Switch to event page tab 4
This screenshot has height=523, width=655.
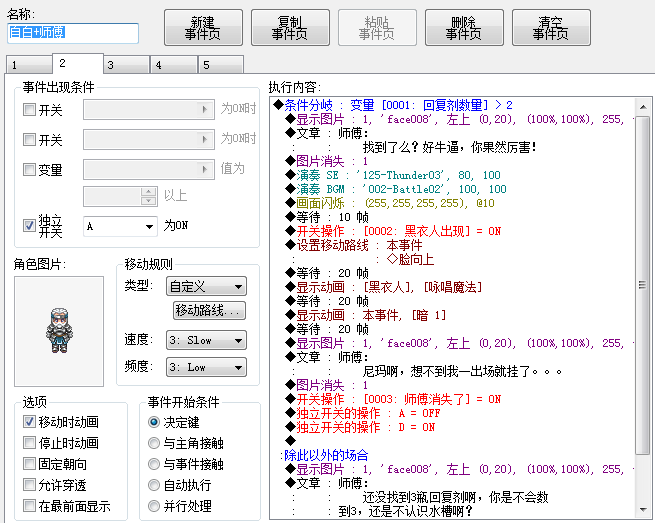coord(174,65)
